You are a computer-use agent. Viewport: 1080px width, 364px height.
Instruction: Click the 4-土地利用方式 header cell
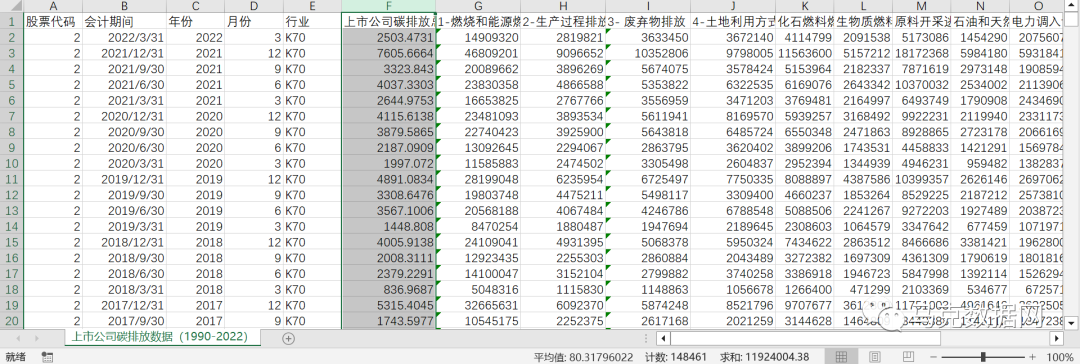click(x=734, y=21)
